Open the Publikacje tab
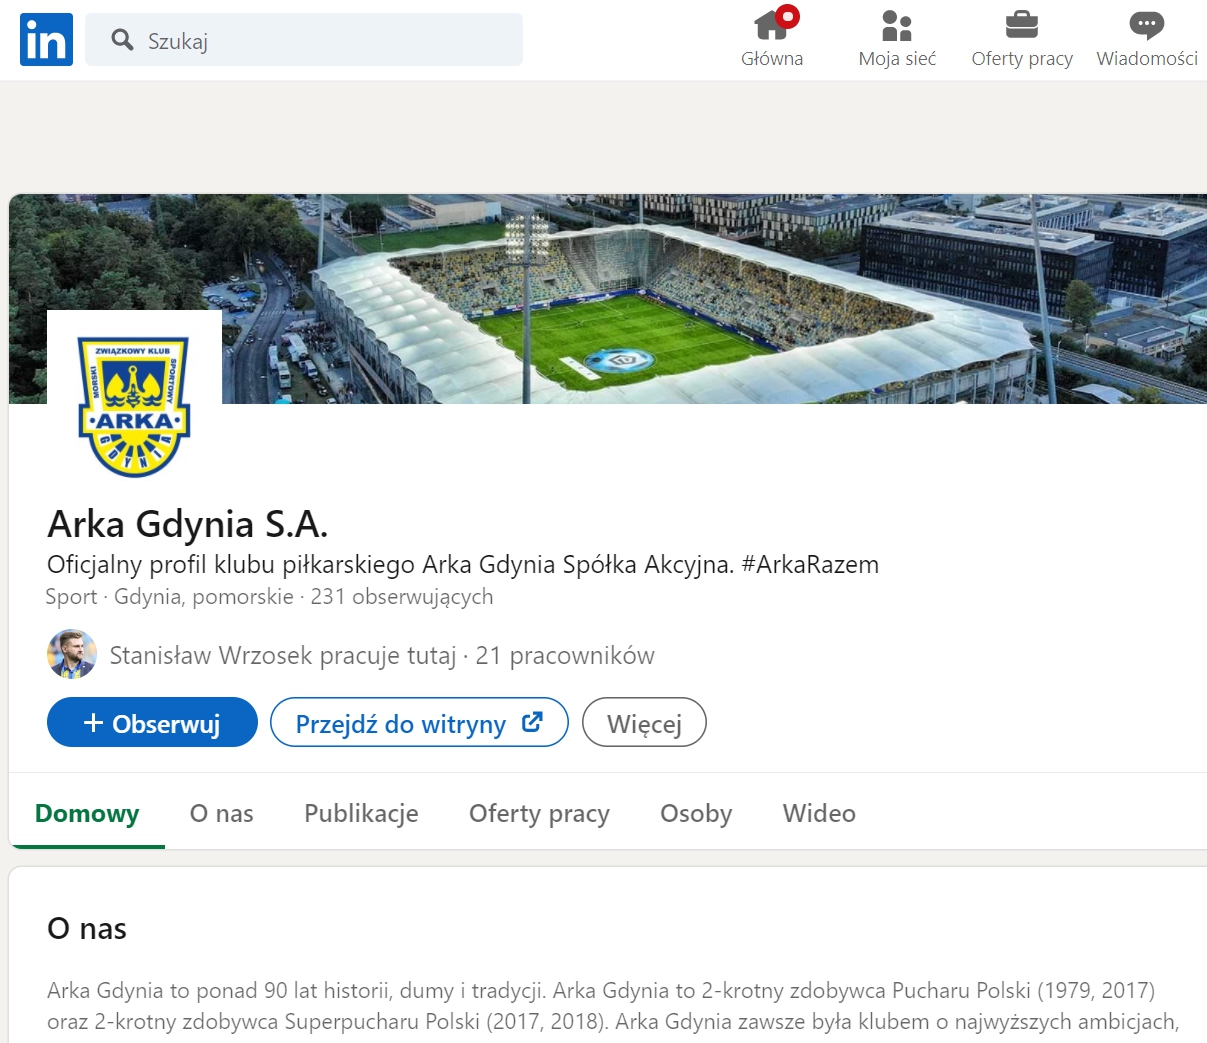The height and width of the screenshot is (1043, 1207). tap(361, 813)
